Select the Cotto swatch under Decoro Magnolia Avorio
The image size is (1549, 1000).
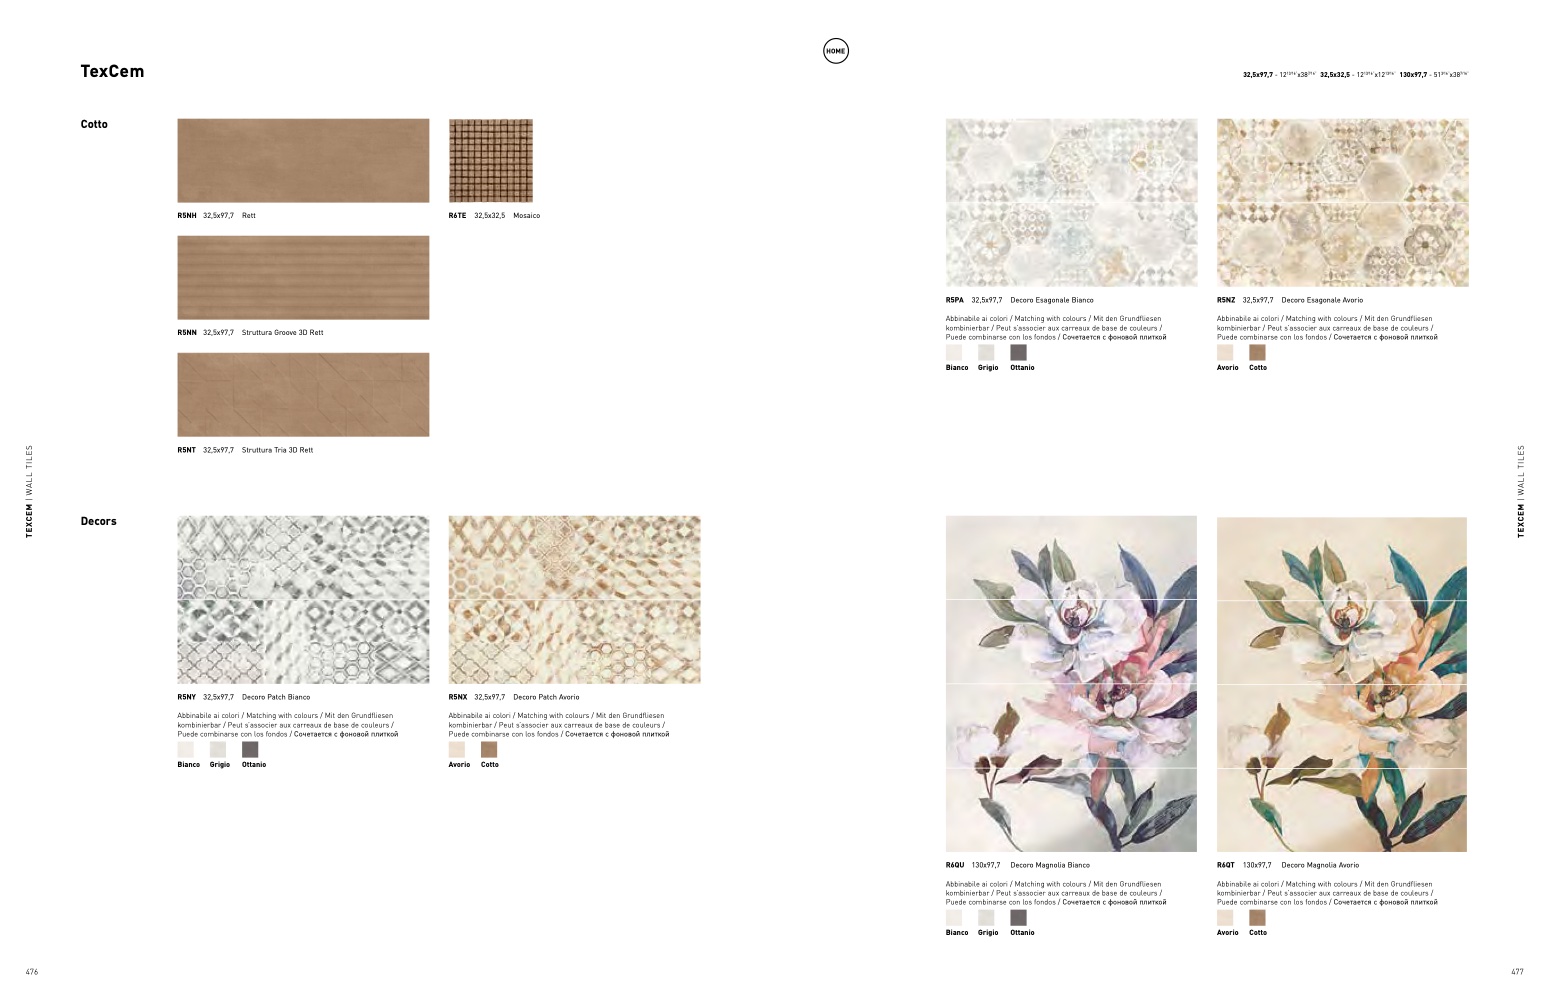pyautogui.click(x=1257, y=917)
